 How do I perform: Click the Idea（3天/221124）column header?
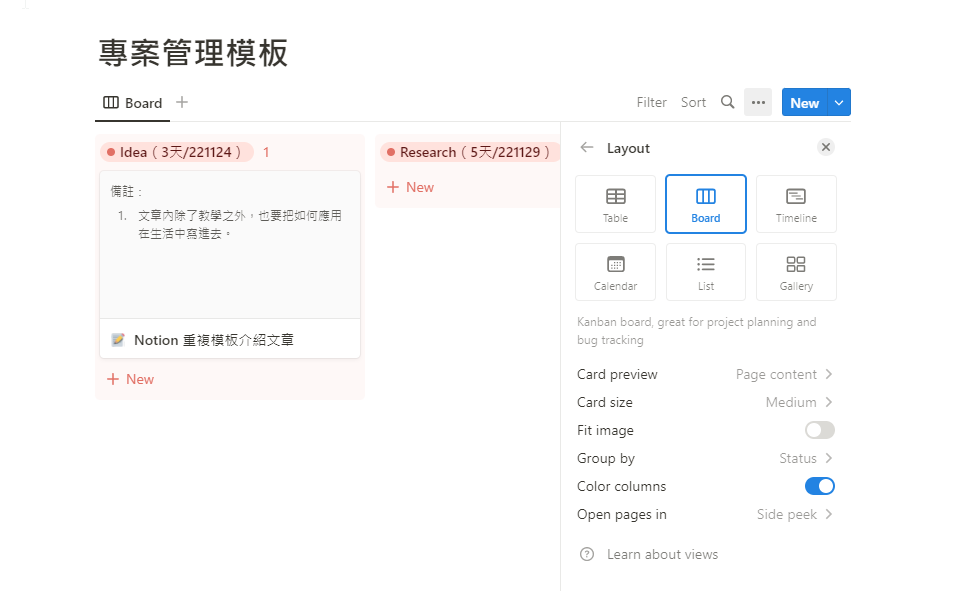pyautogui.click(x=178, y=152)
